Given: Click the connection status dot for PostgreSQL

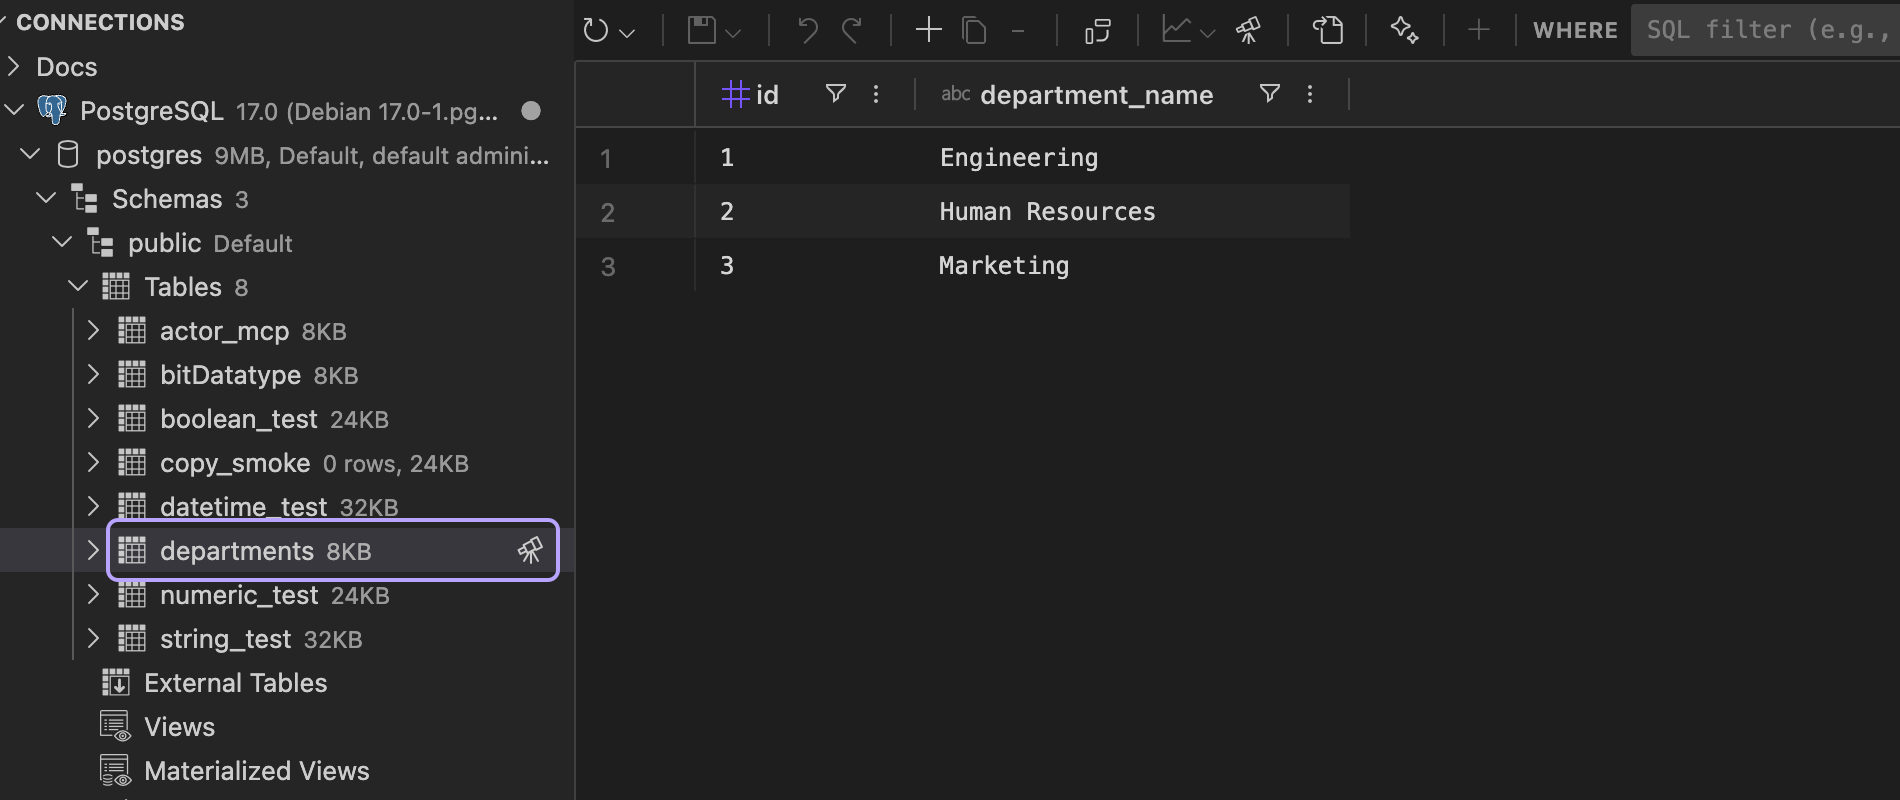Looking at the screenshot, I should click(x=531, y=111).
